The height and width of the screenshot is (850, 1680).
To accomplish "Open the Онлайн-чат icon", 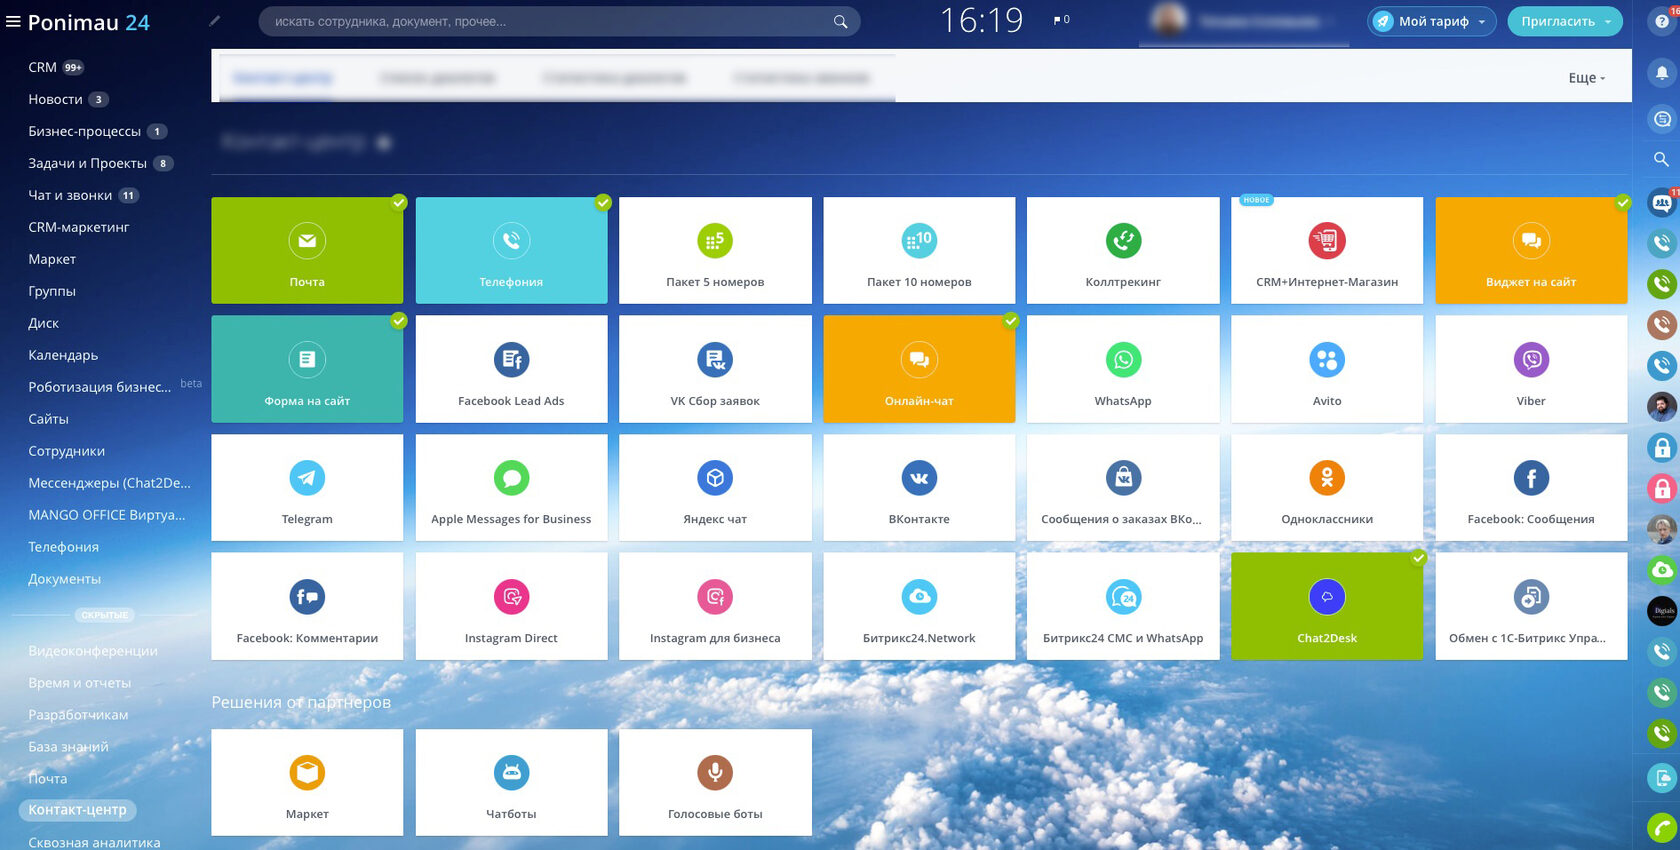I will 919,359.
